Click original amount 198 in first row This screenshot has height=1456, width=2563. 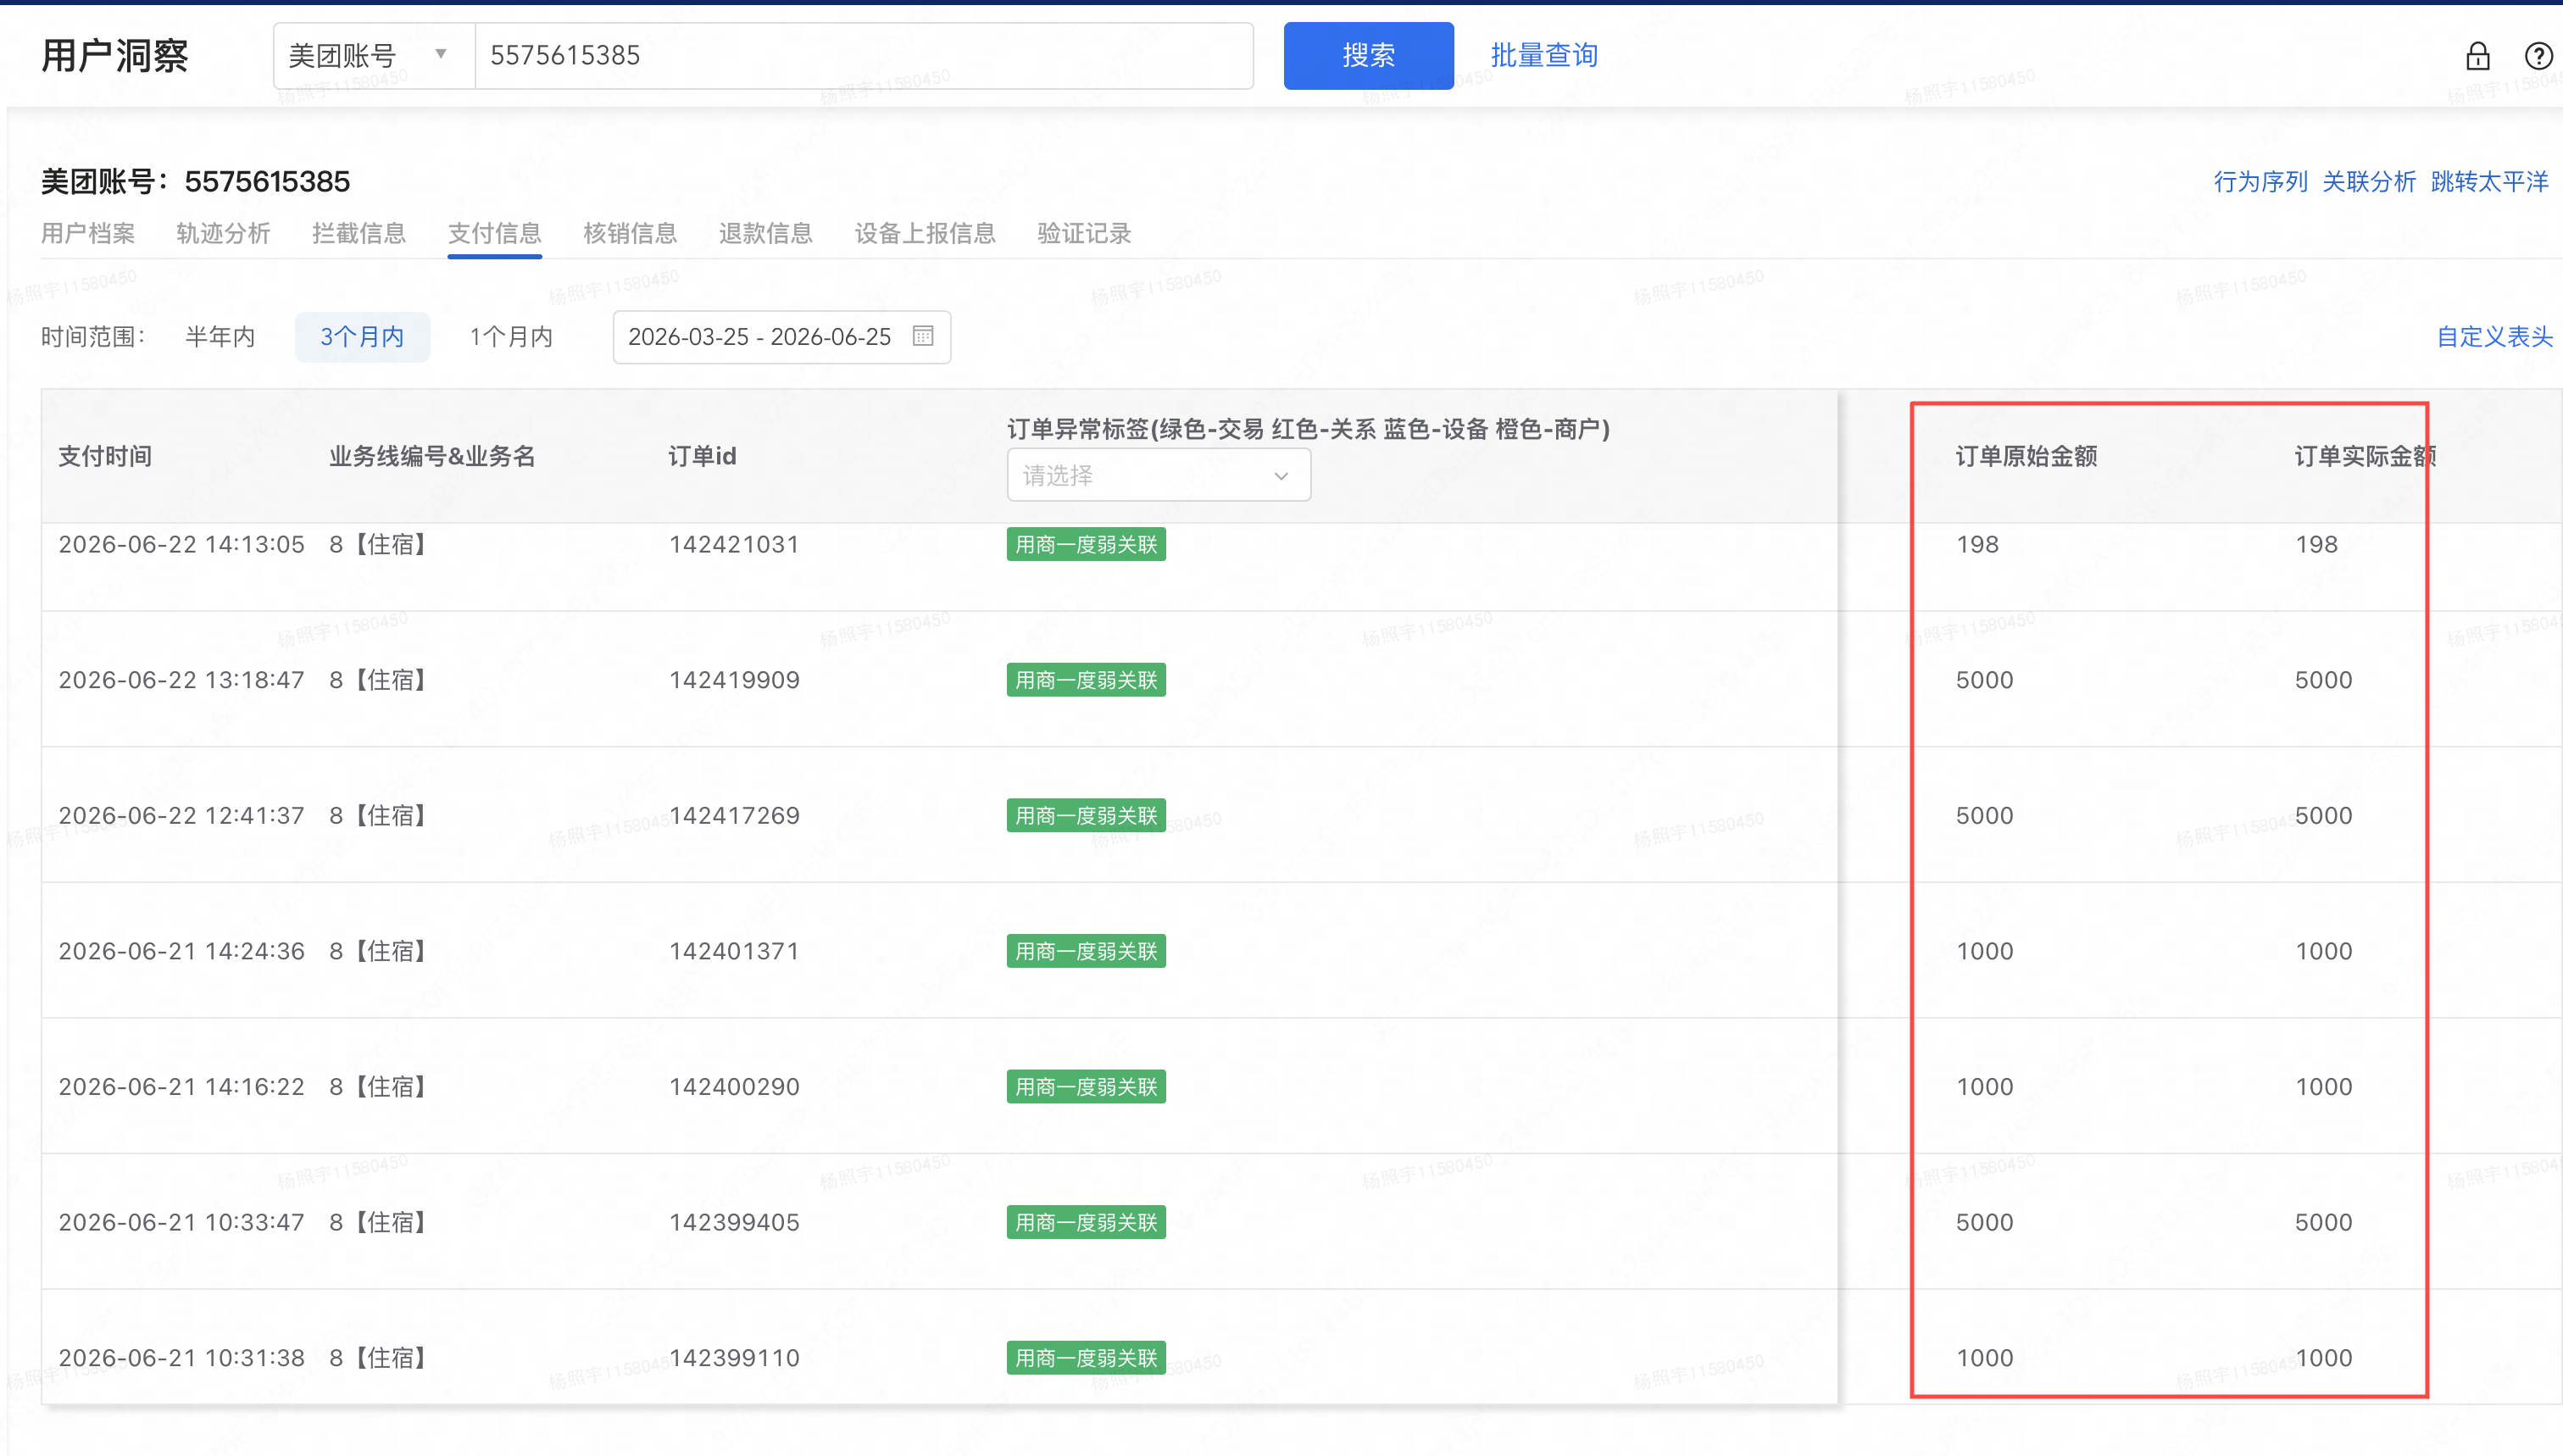1977,544
